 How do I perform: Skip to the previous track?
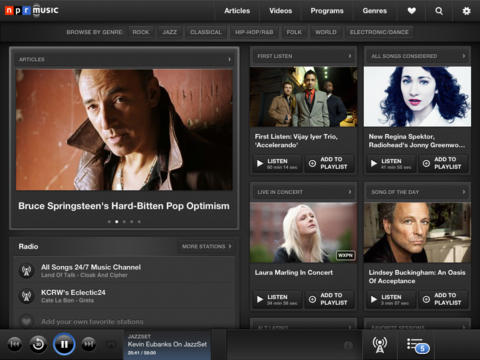pos(15,344)
